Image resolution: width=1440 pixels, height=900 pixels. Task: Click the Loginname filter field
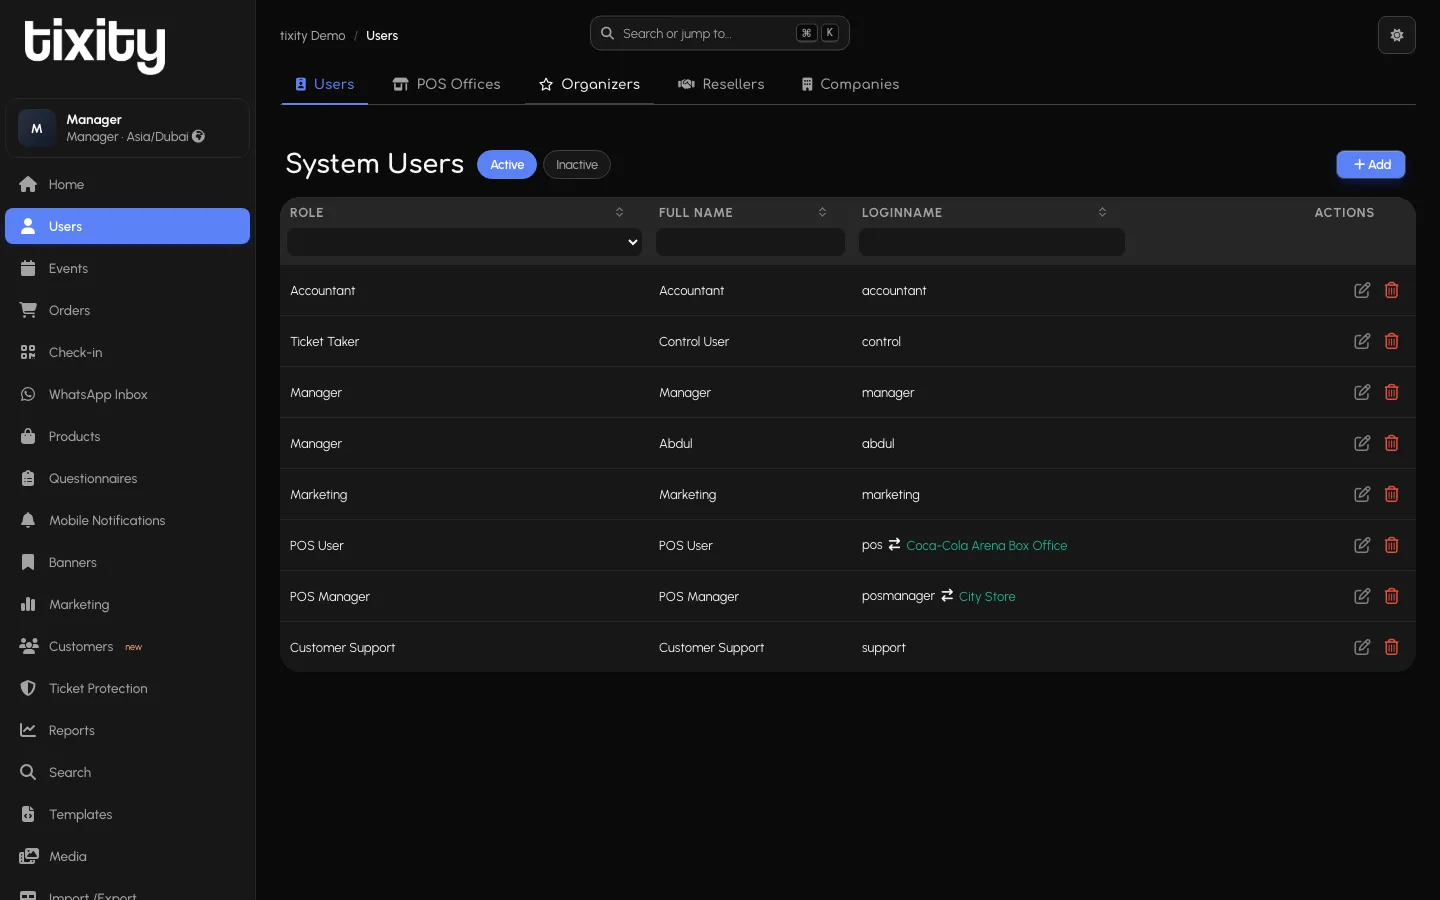coord(992,242)
